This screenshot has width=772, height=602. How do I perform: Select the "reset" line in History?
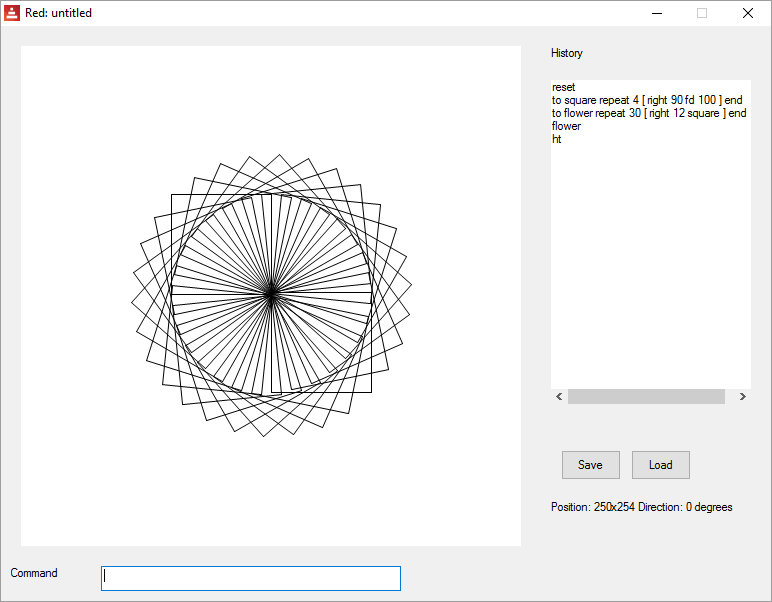click(x=564, y=88)
